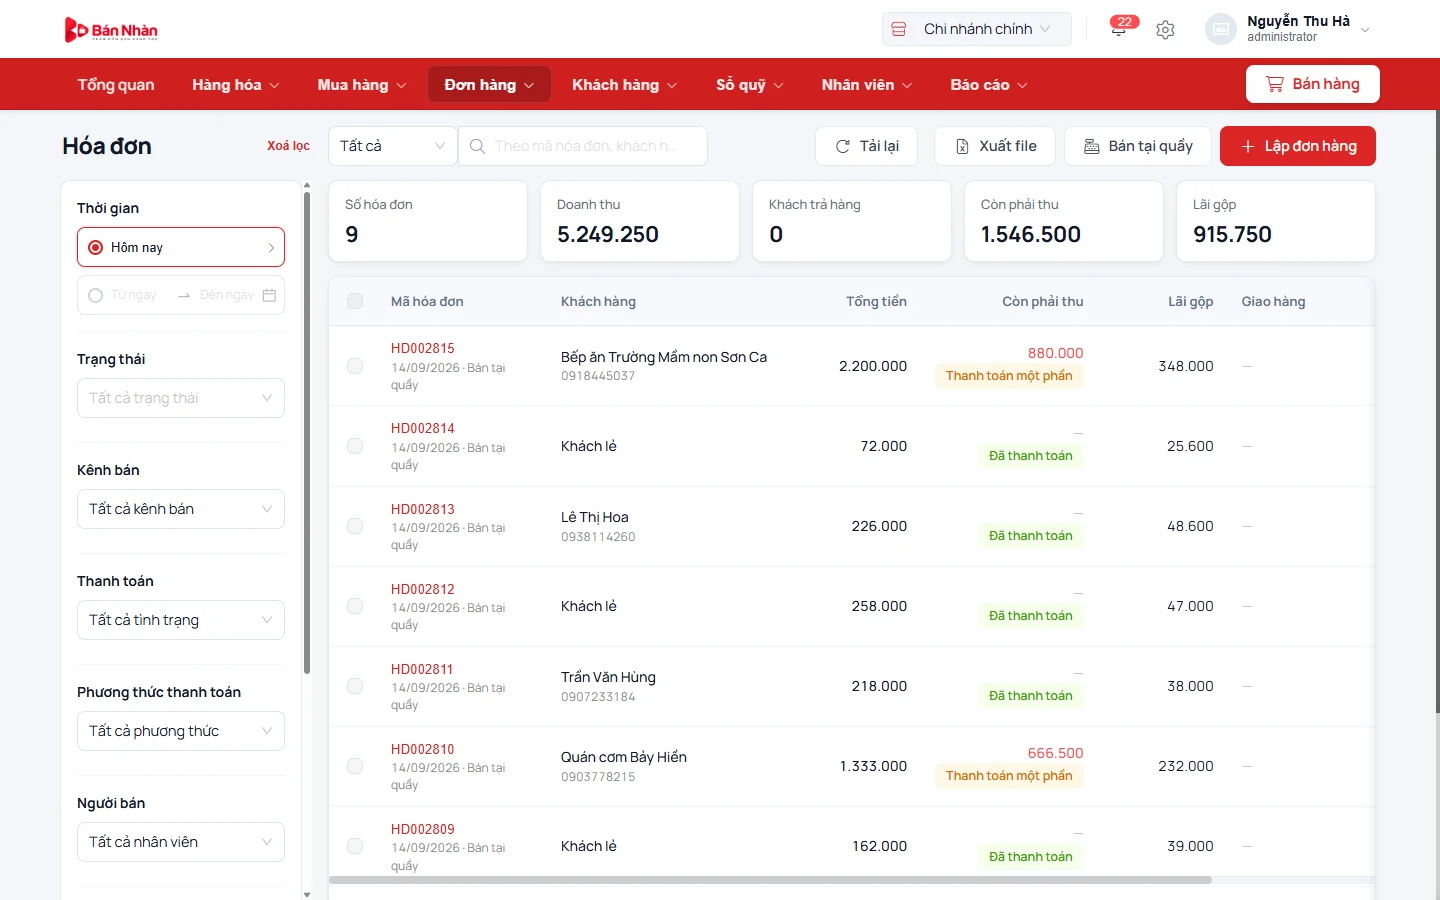
Task: Open the settings gear icon
Action: coord(1165,30)
